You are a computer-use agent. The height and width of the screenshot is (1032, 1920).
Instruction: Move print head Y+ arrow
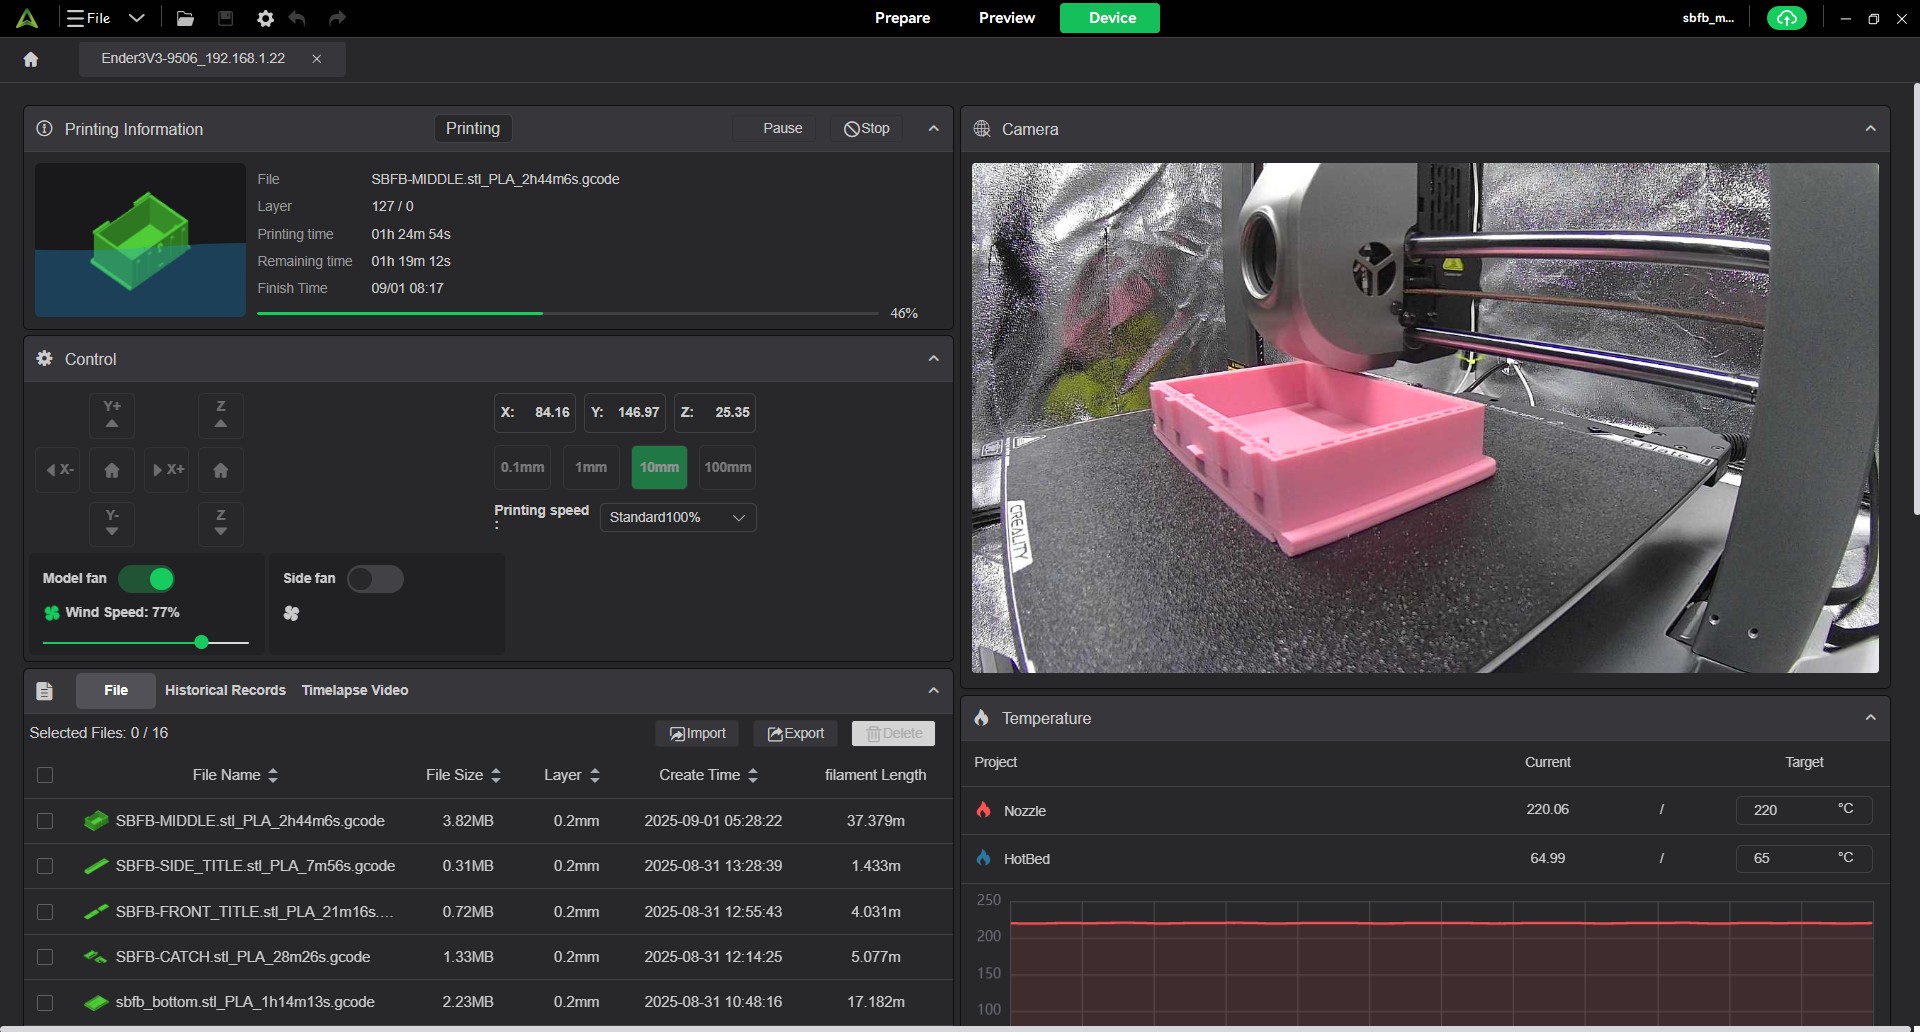(112, 414)
